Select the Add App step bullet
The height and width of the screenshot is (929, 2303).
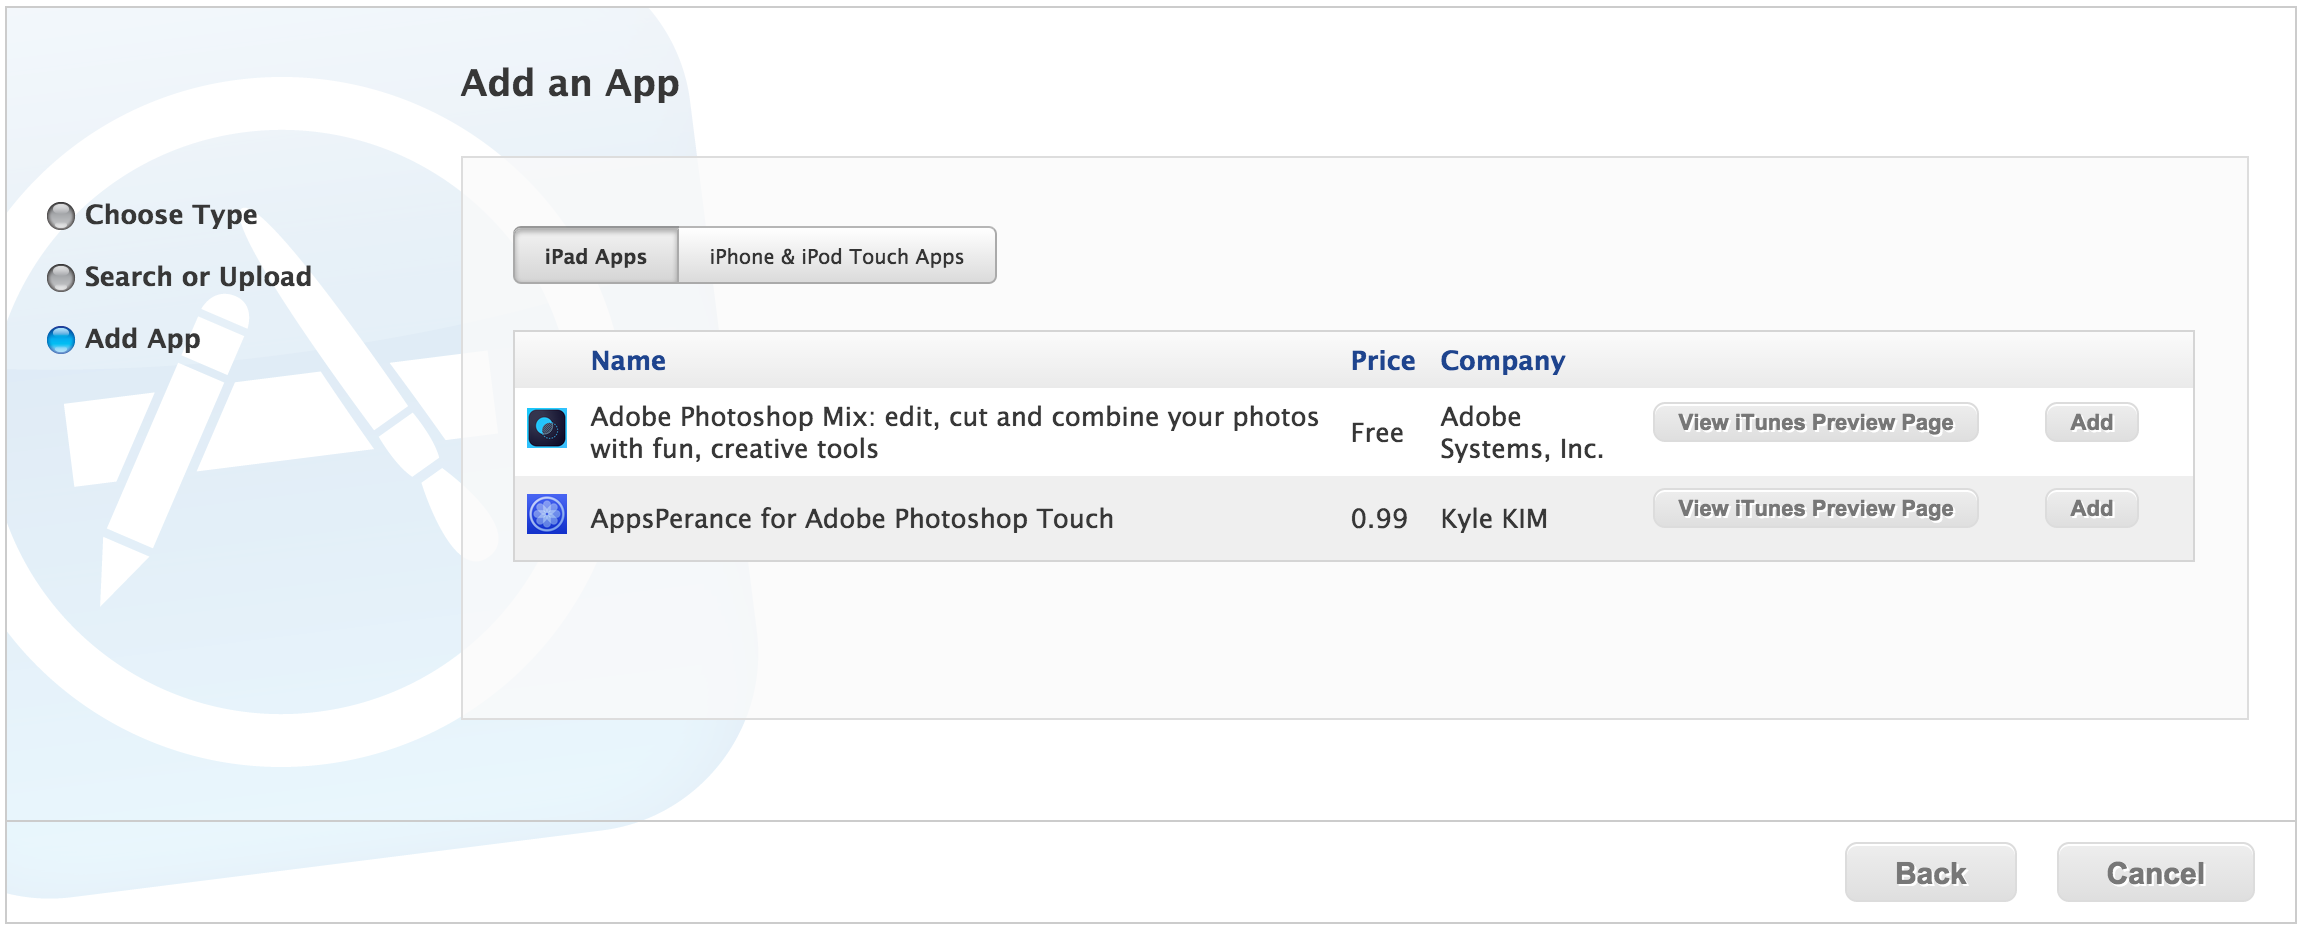[x=61, y=340]
